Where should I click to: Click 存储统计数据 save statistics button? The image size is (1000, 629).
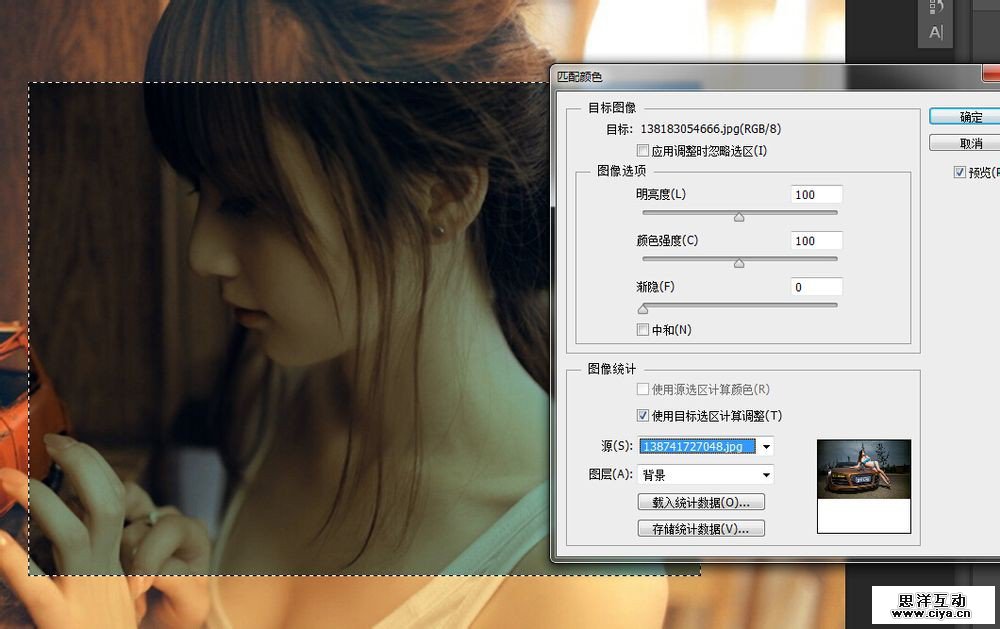pos(701,529)
